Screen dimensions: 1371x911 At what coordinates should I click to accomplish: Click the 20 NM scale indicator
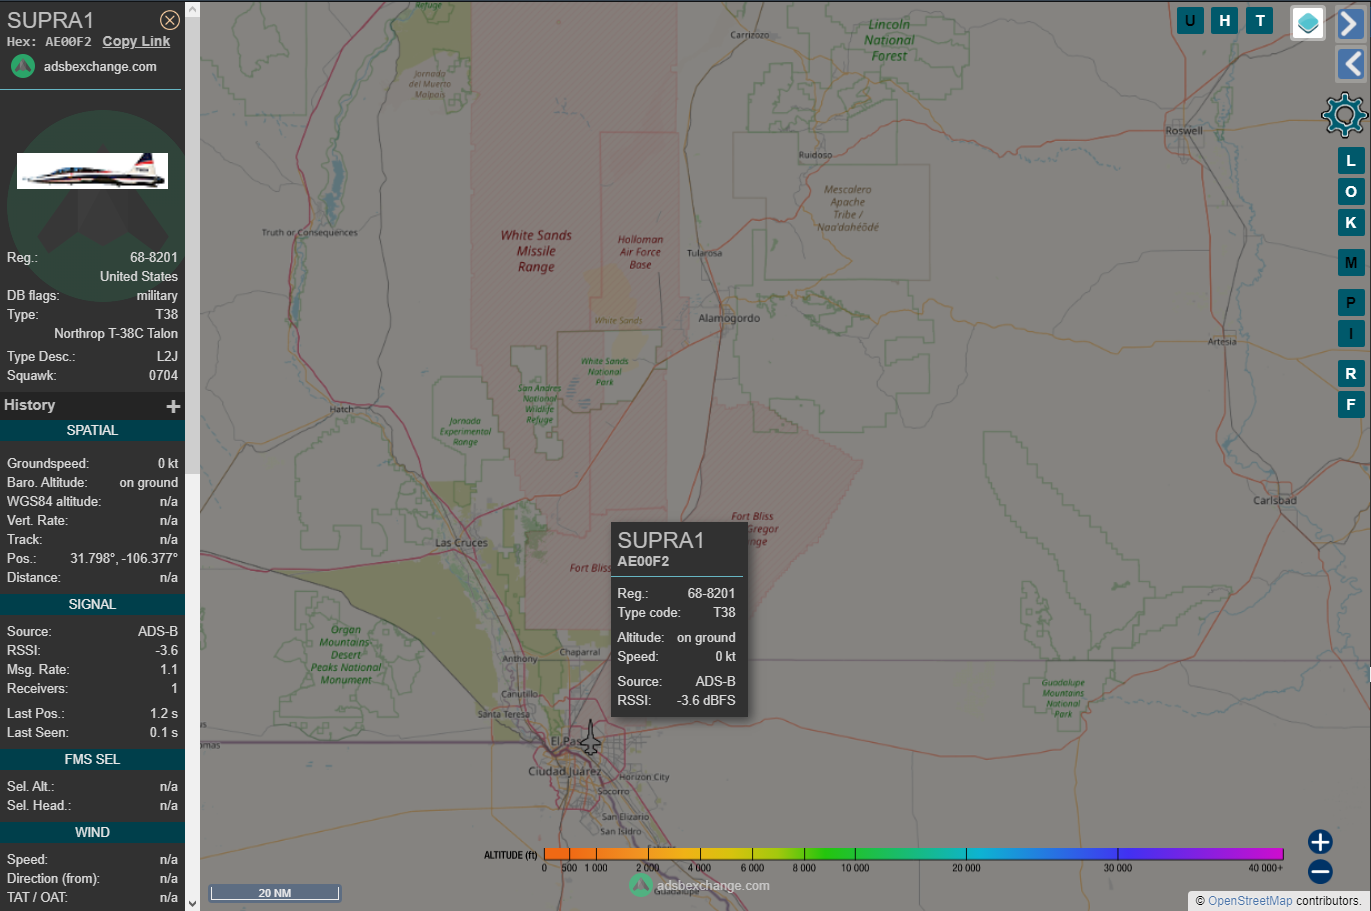[x=274, y=893]
